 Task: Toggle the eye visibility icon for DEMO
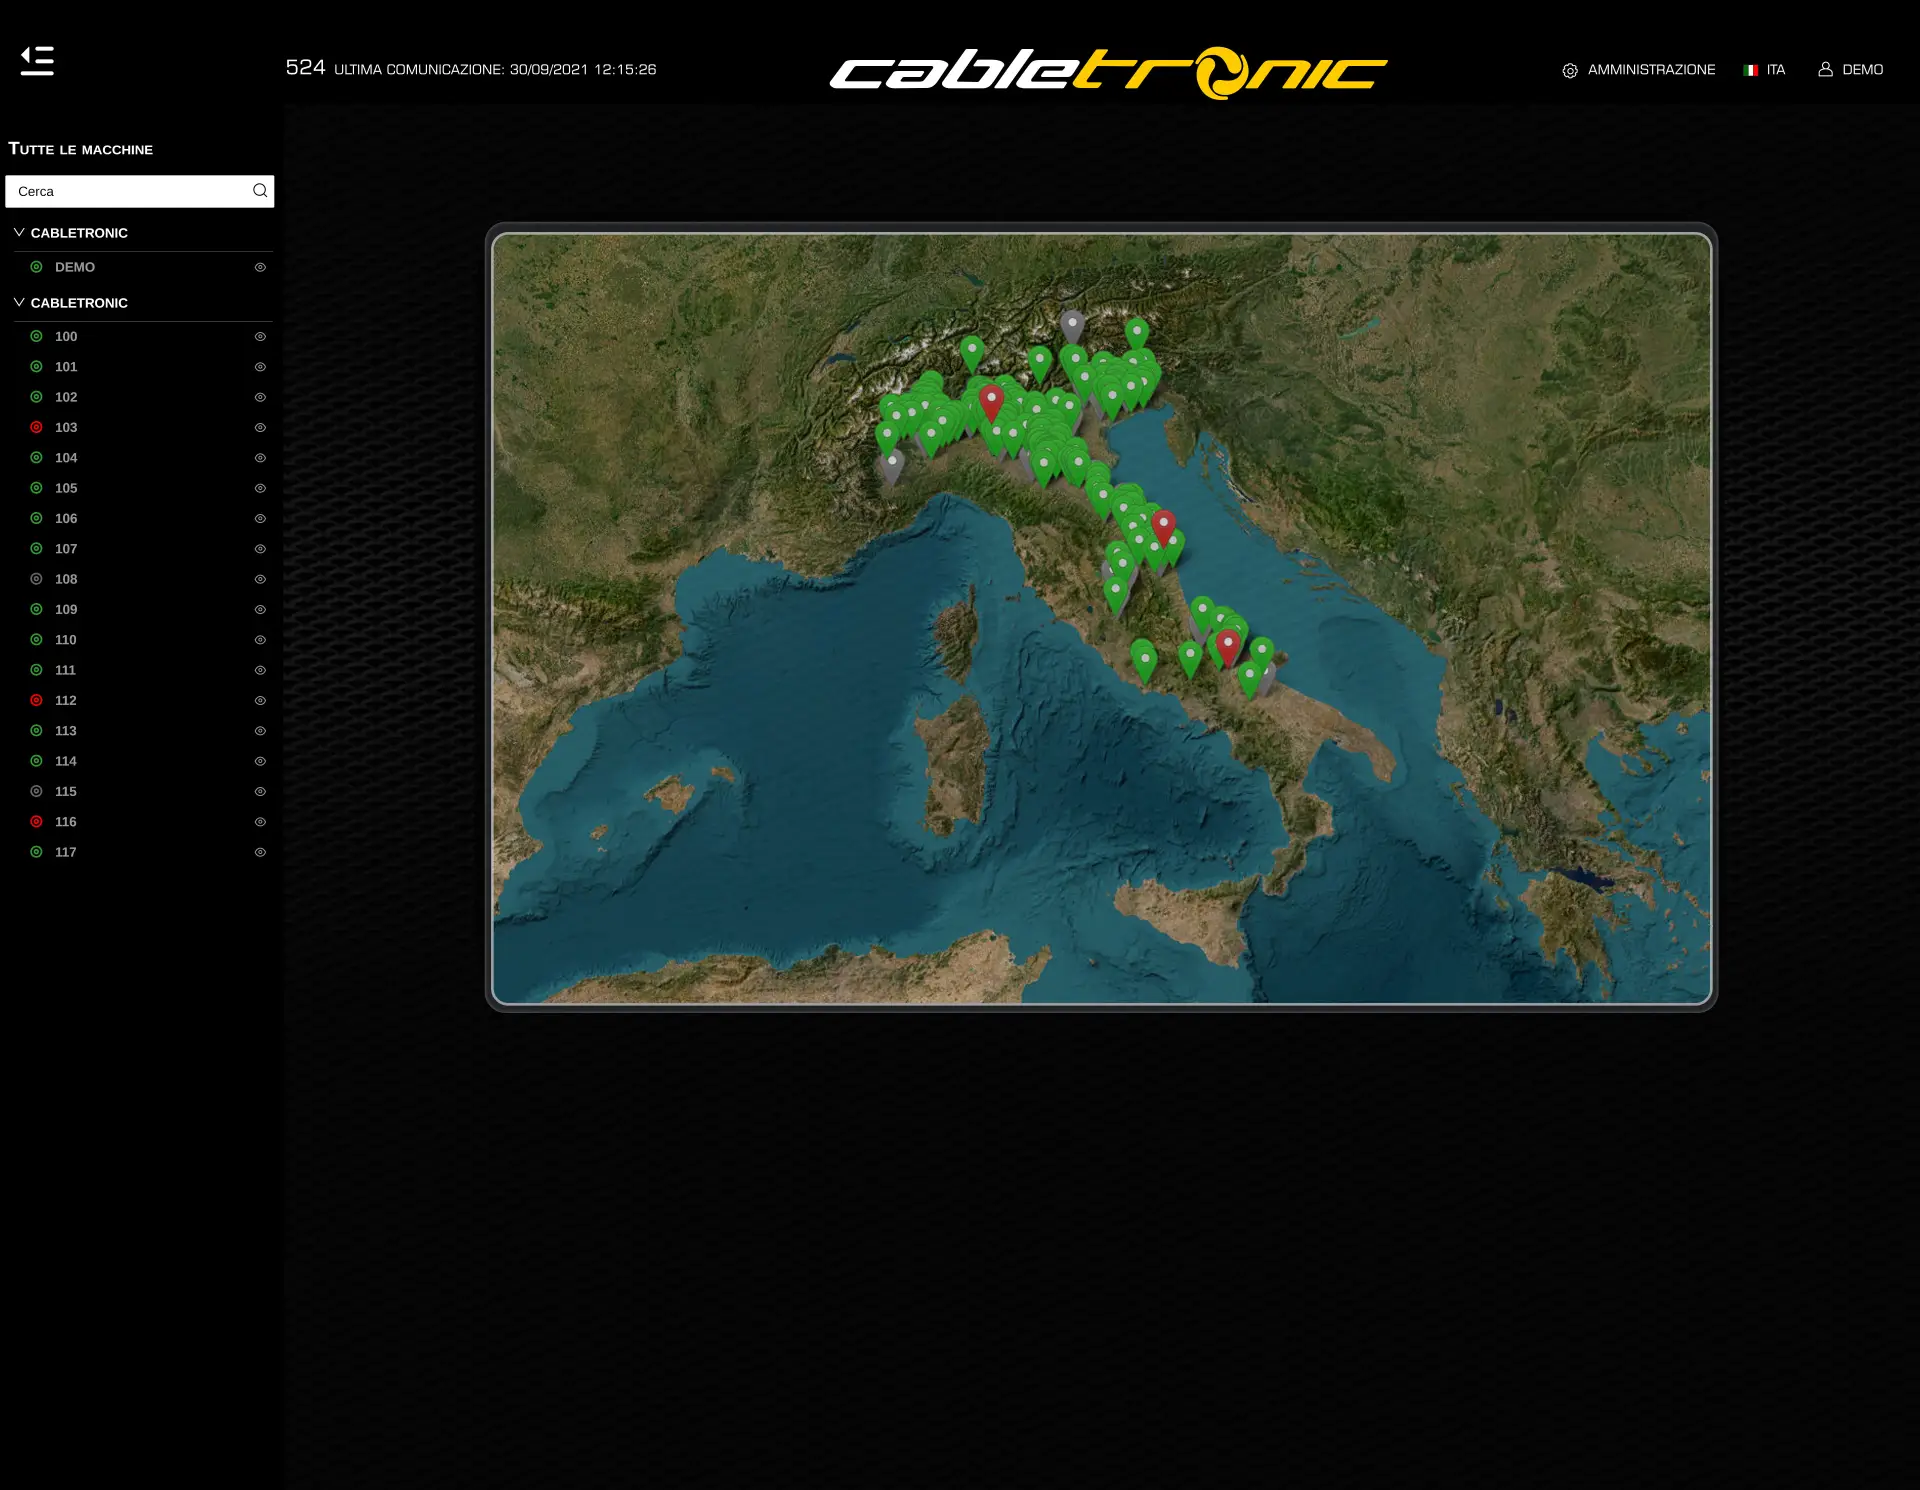(x=260, y=267)
